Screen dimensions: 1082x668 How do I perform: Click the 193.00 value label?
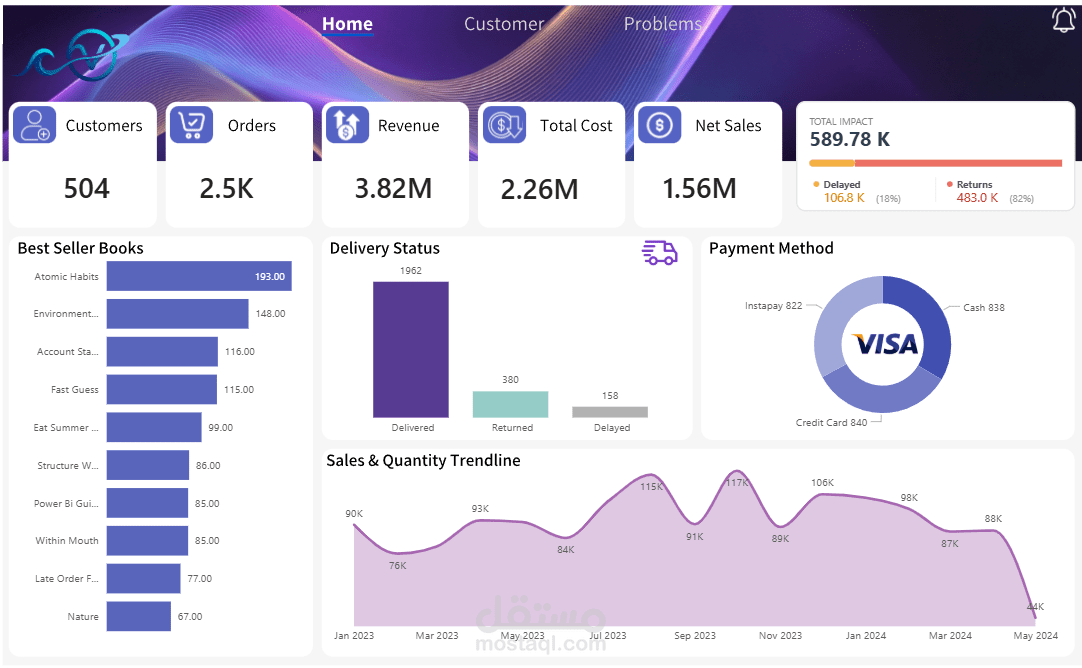tap(270, 277)
